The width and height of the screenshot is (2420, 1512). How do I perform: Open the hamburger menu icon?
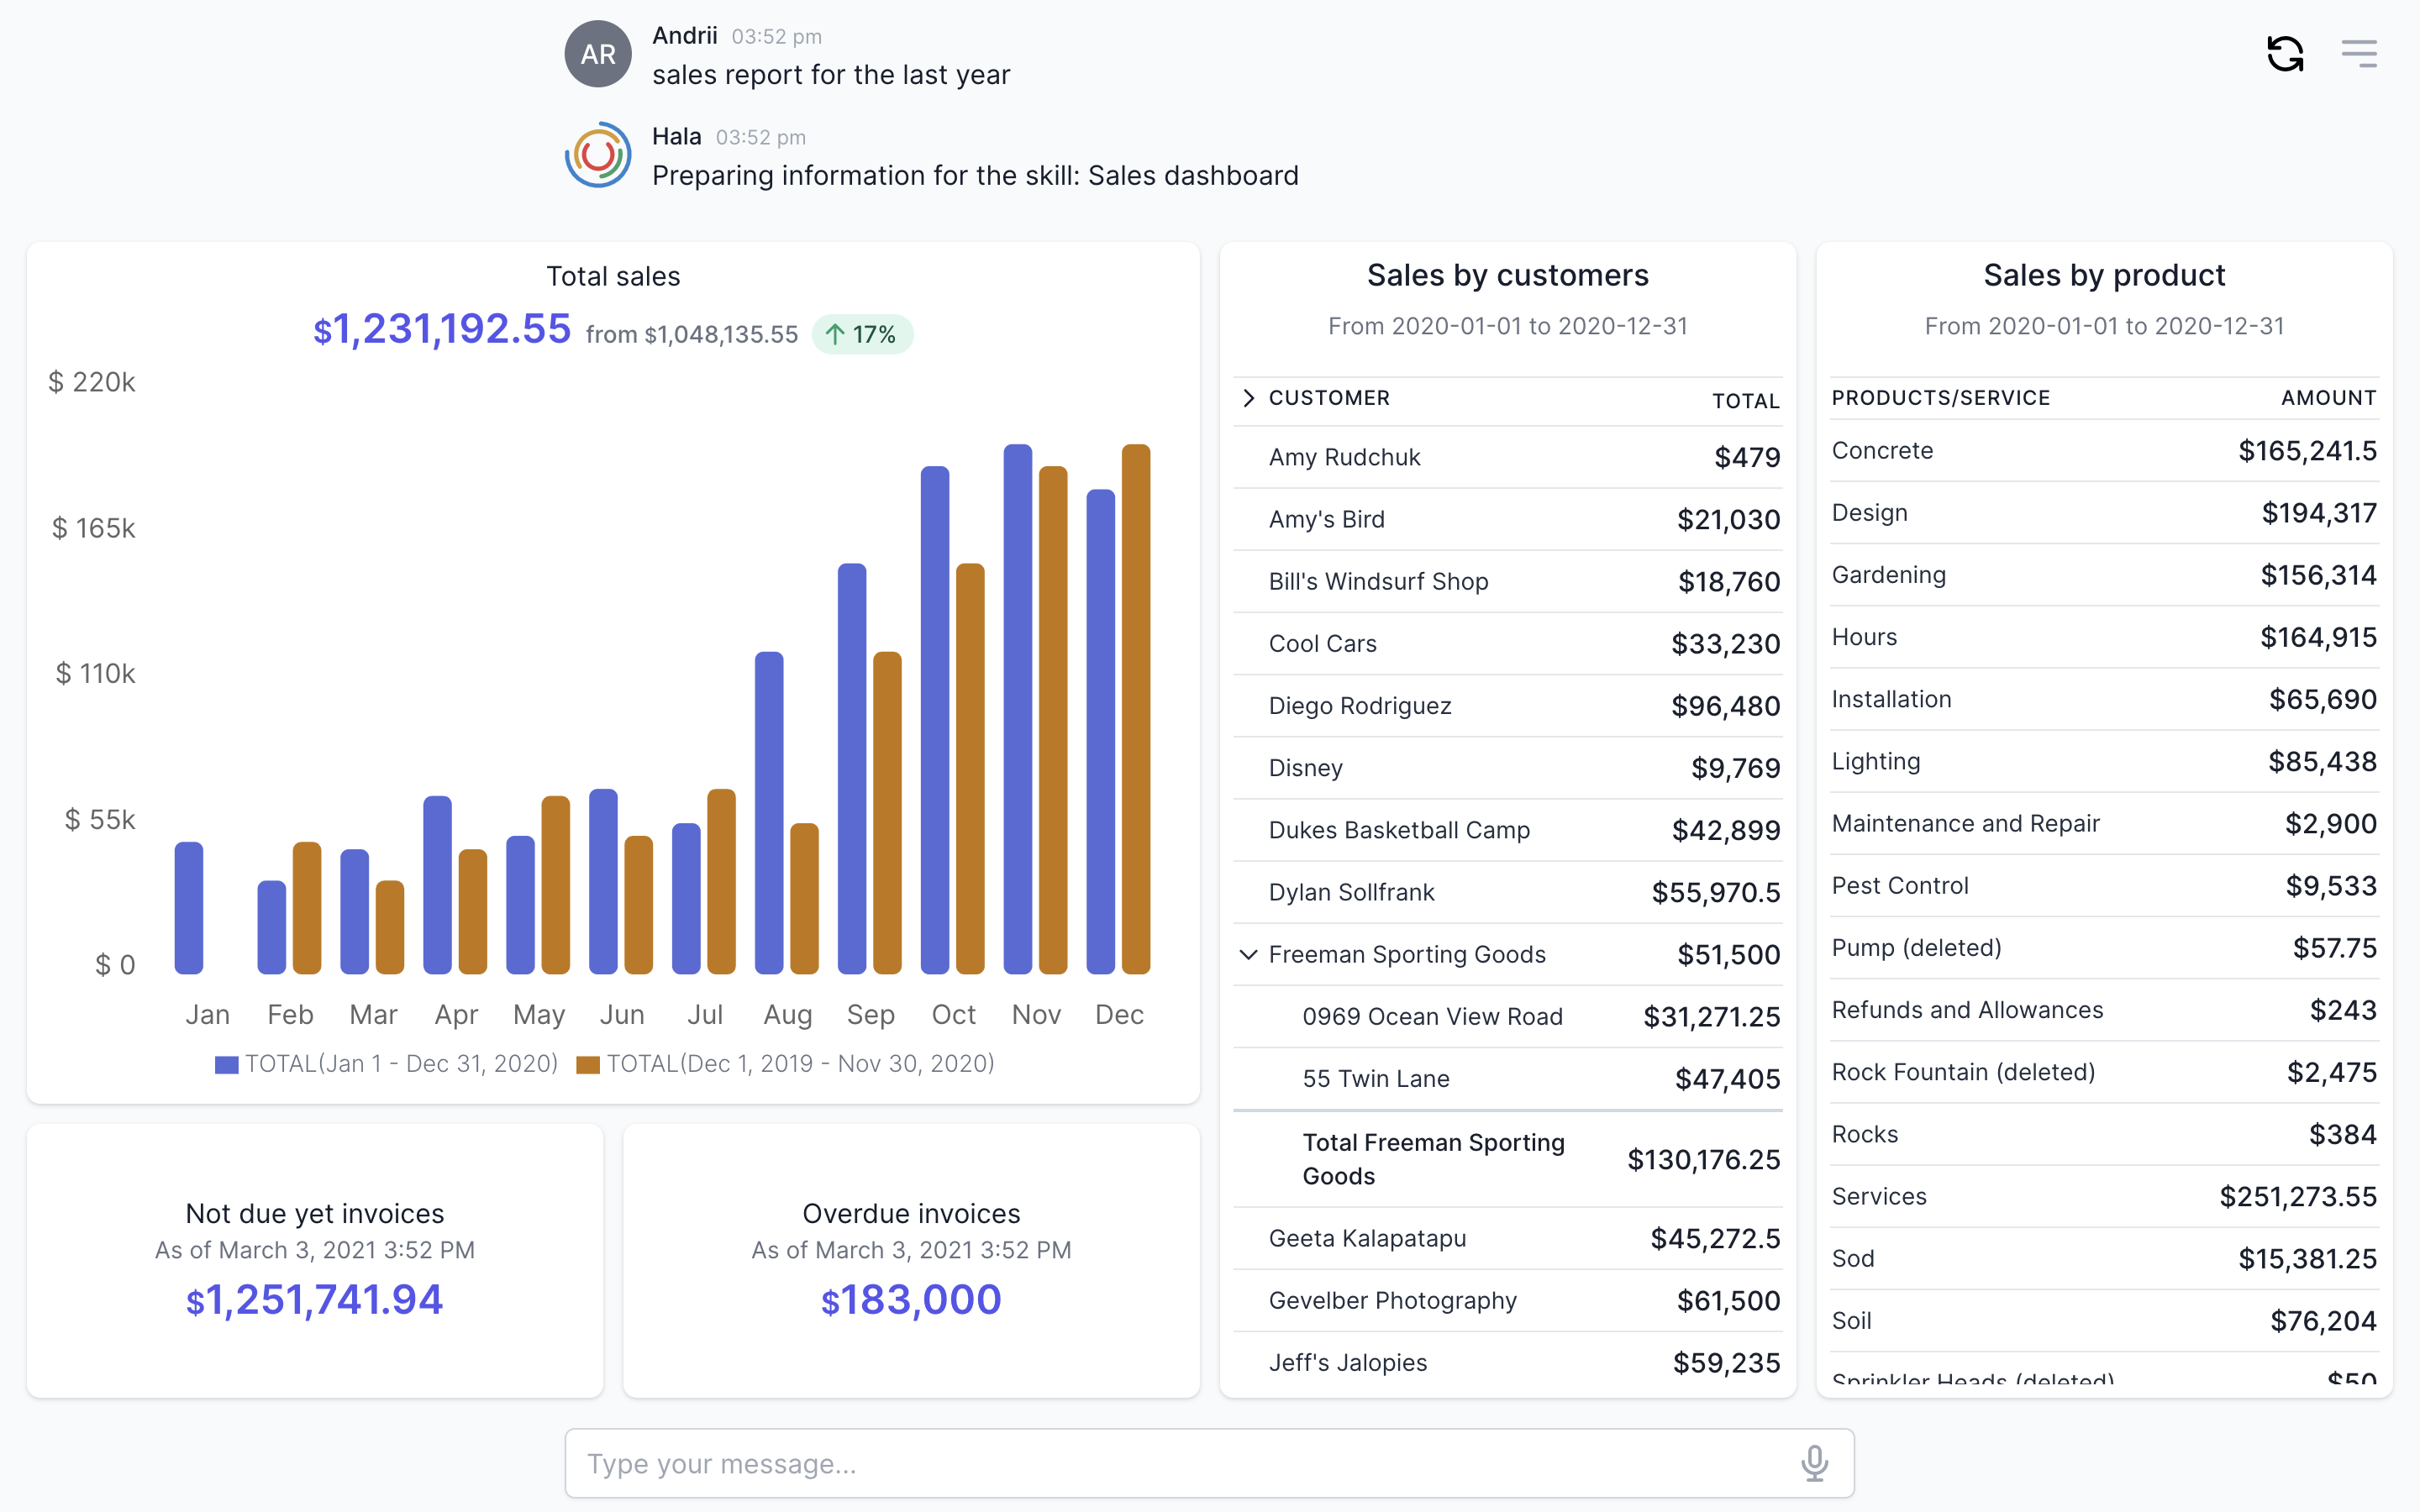tap(2359, 54)
